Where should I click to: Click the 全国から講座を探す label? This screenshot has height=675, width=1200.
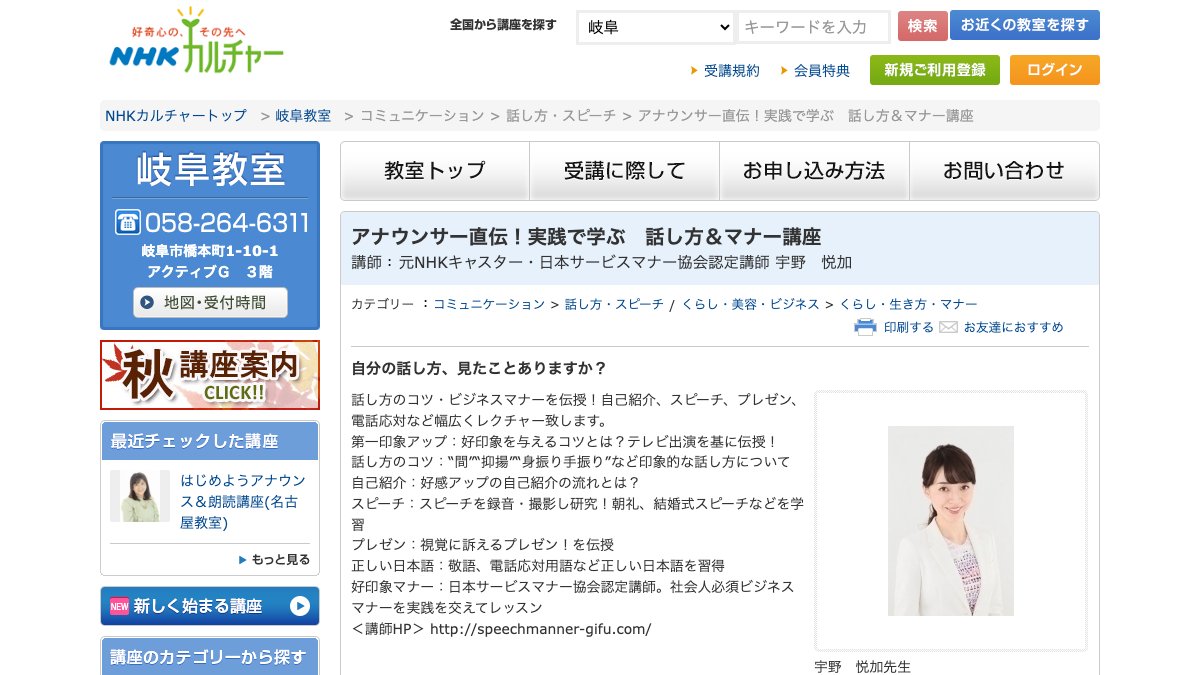(x=503, y=25)
